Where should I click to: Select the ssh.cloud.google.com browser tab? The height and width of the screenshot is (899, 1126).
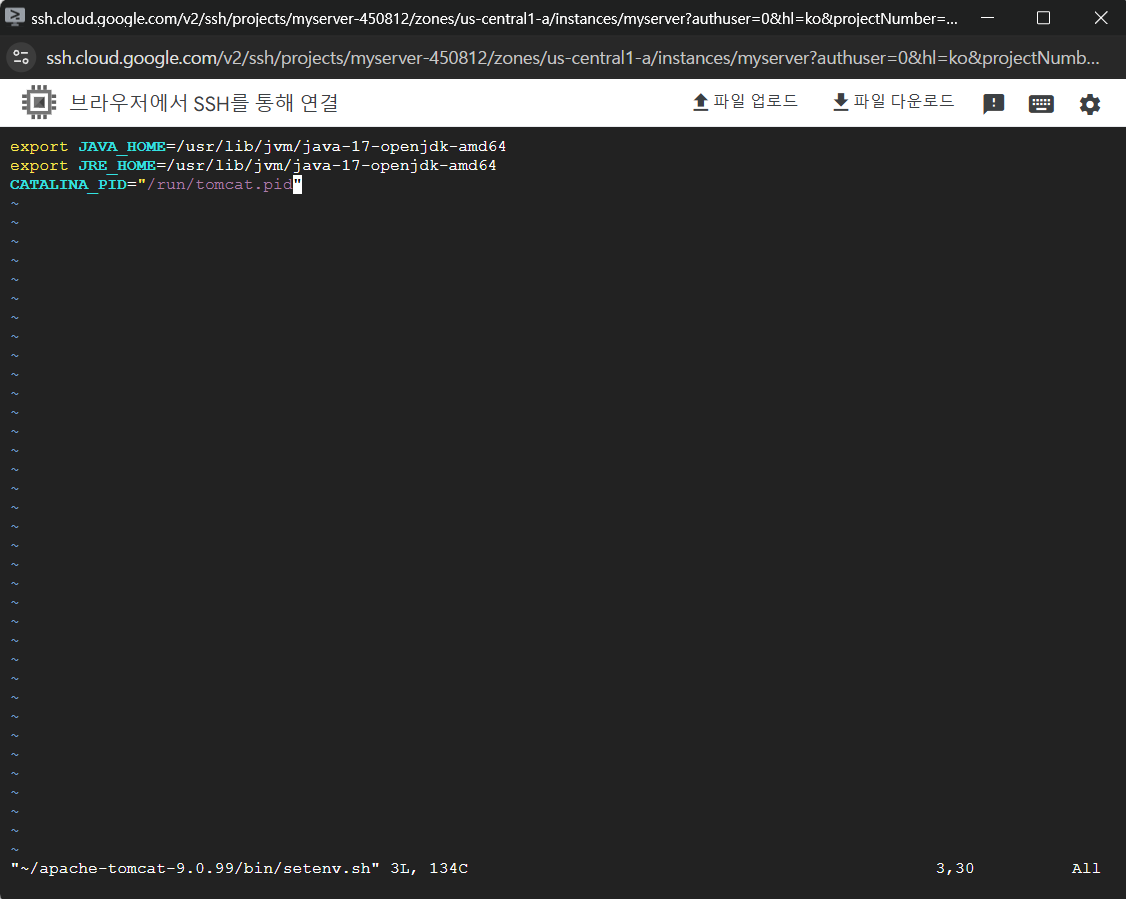(x=400, y=17)
